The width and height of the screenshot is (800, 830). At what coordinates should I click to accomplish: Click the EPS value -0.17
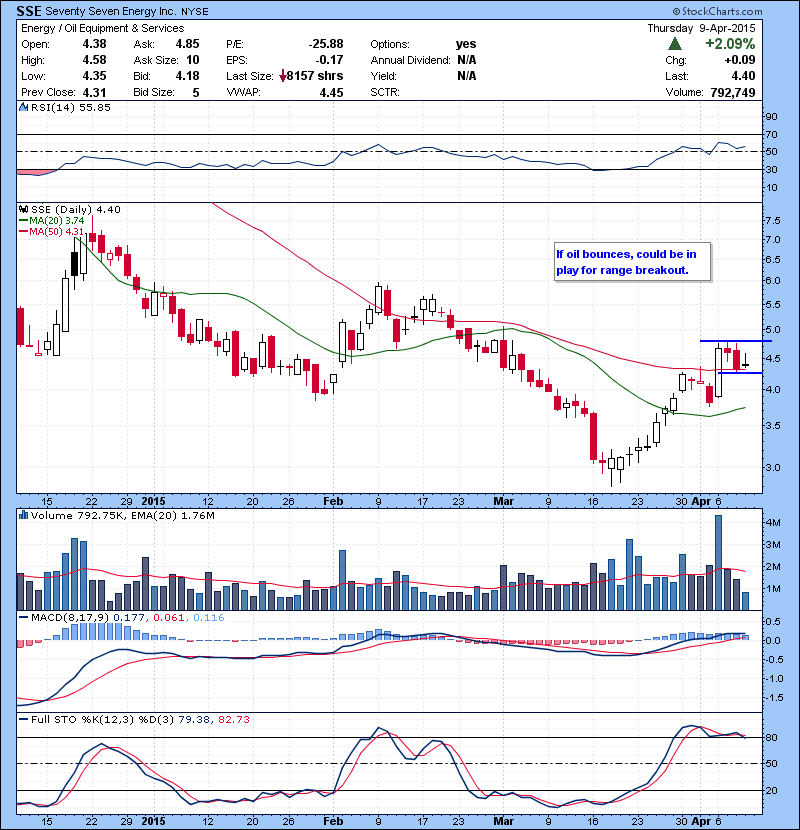tap(329, 60)
